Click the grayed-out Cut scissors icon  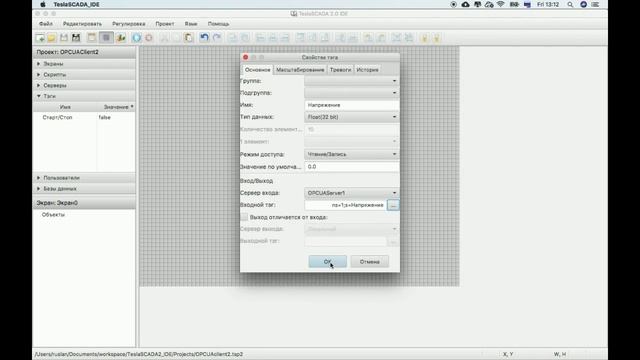164,38
